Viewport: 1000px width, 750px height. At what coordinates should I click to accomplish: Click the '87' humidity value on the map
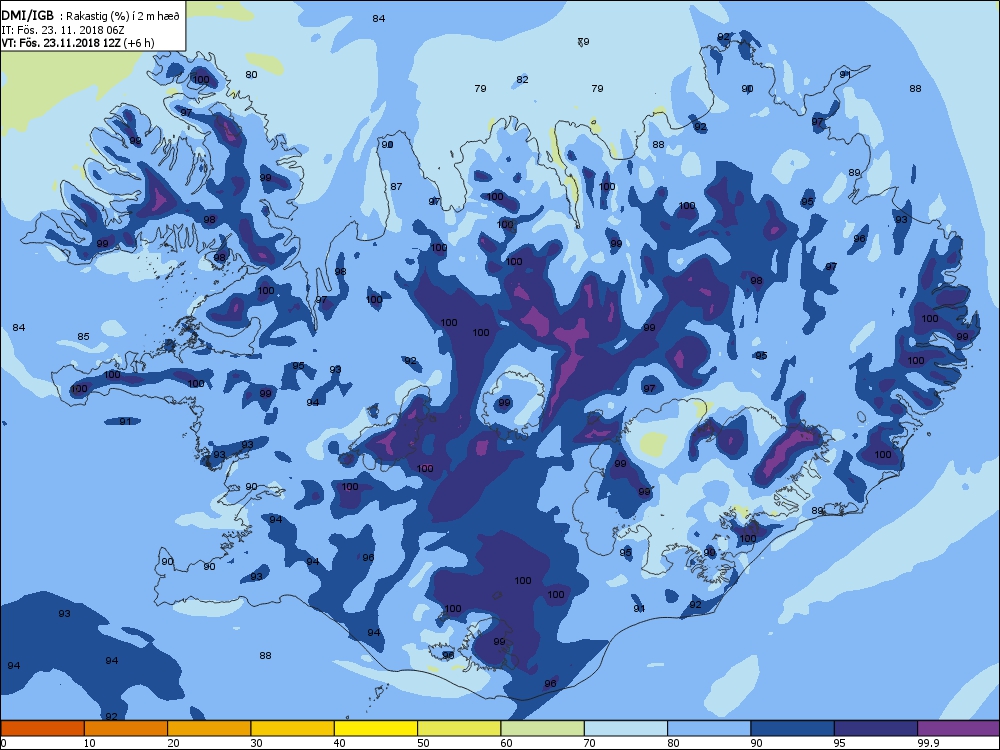click(397, 187)
